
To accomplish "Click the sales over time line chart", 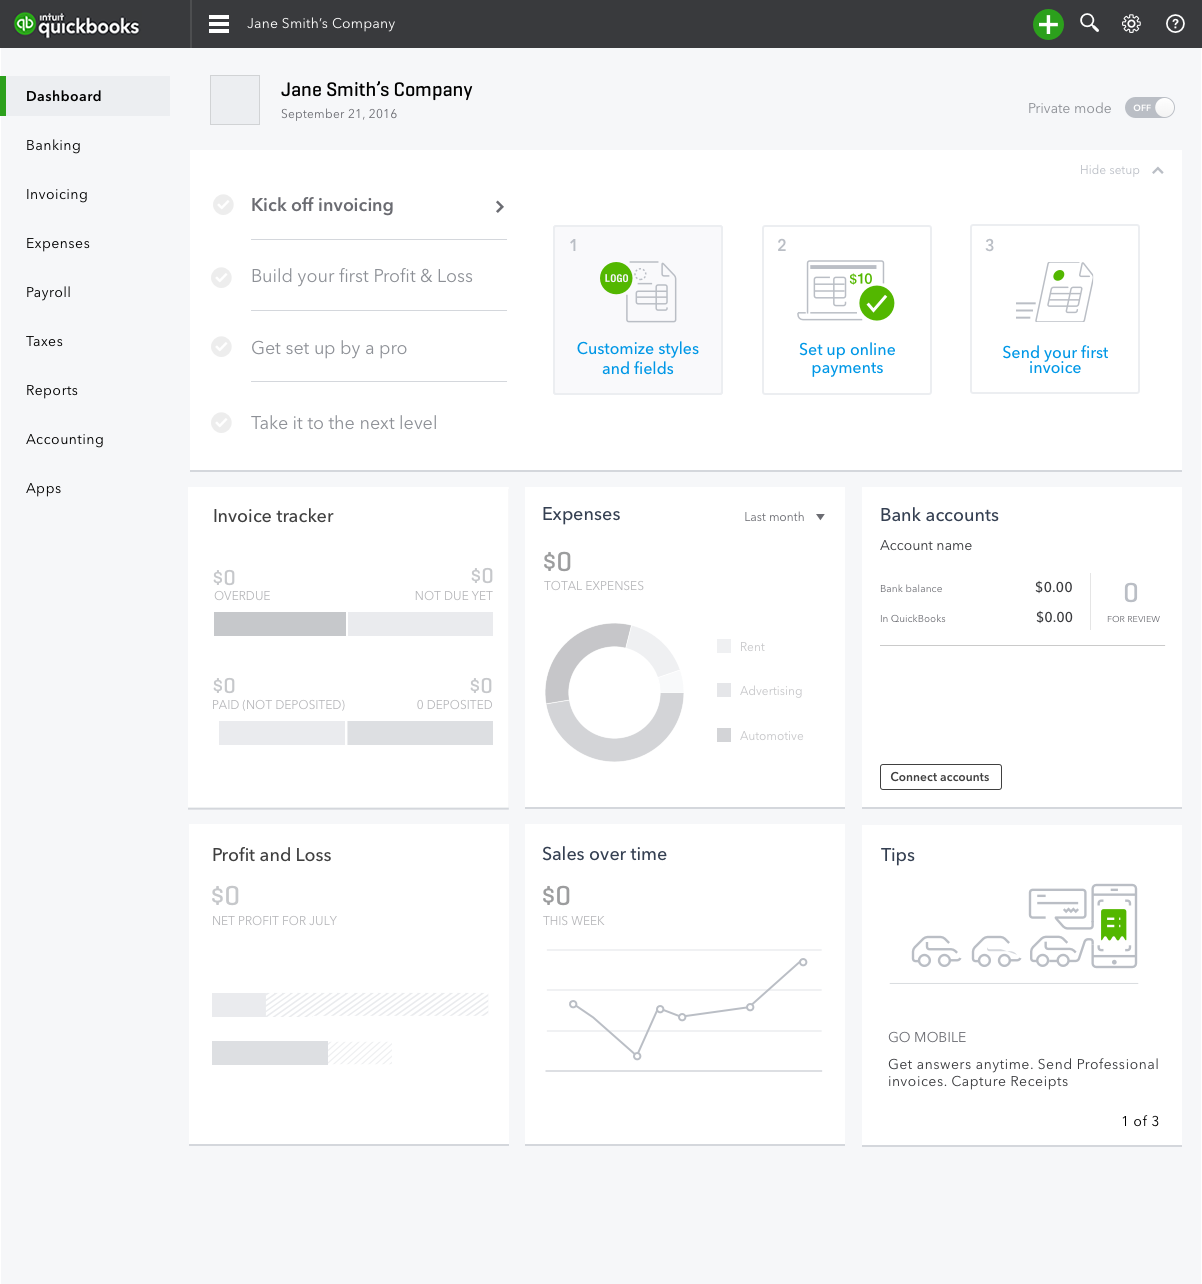I will pos(684,1010).
